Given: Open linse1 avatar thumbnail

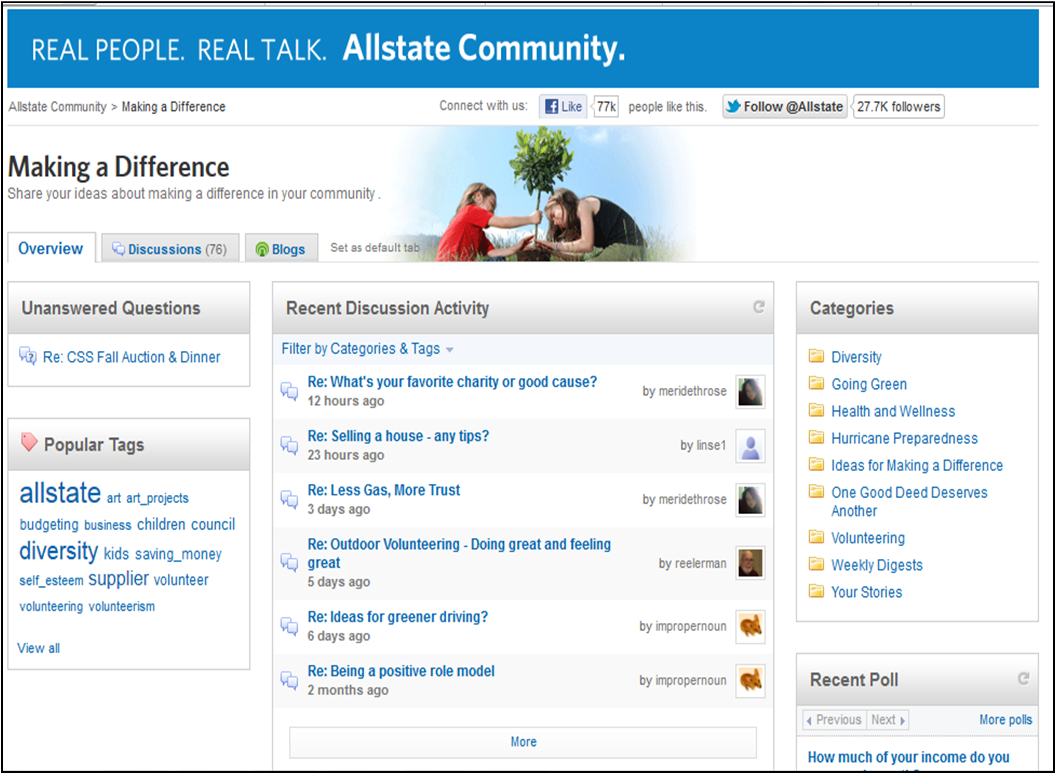Looking at the screenshot, I should pos(750,446).
